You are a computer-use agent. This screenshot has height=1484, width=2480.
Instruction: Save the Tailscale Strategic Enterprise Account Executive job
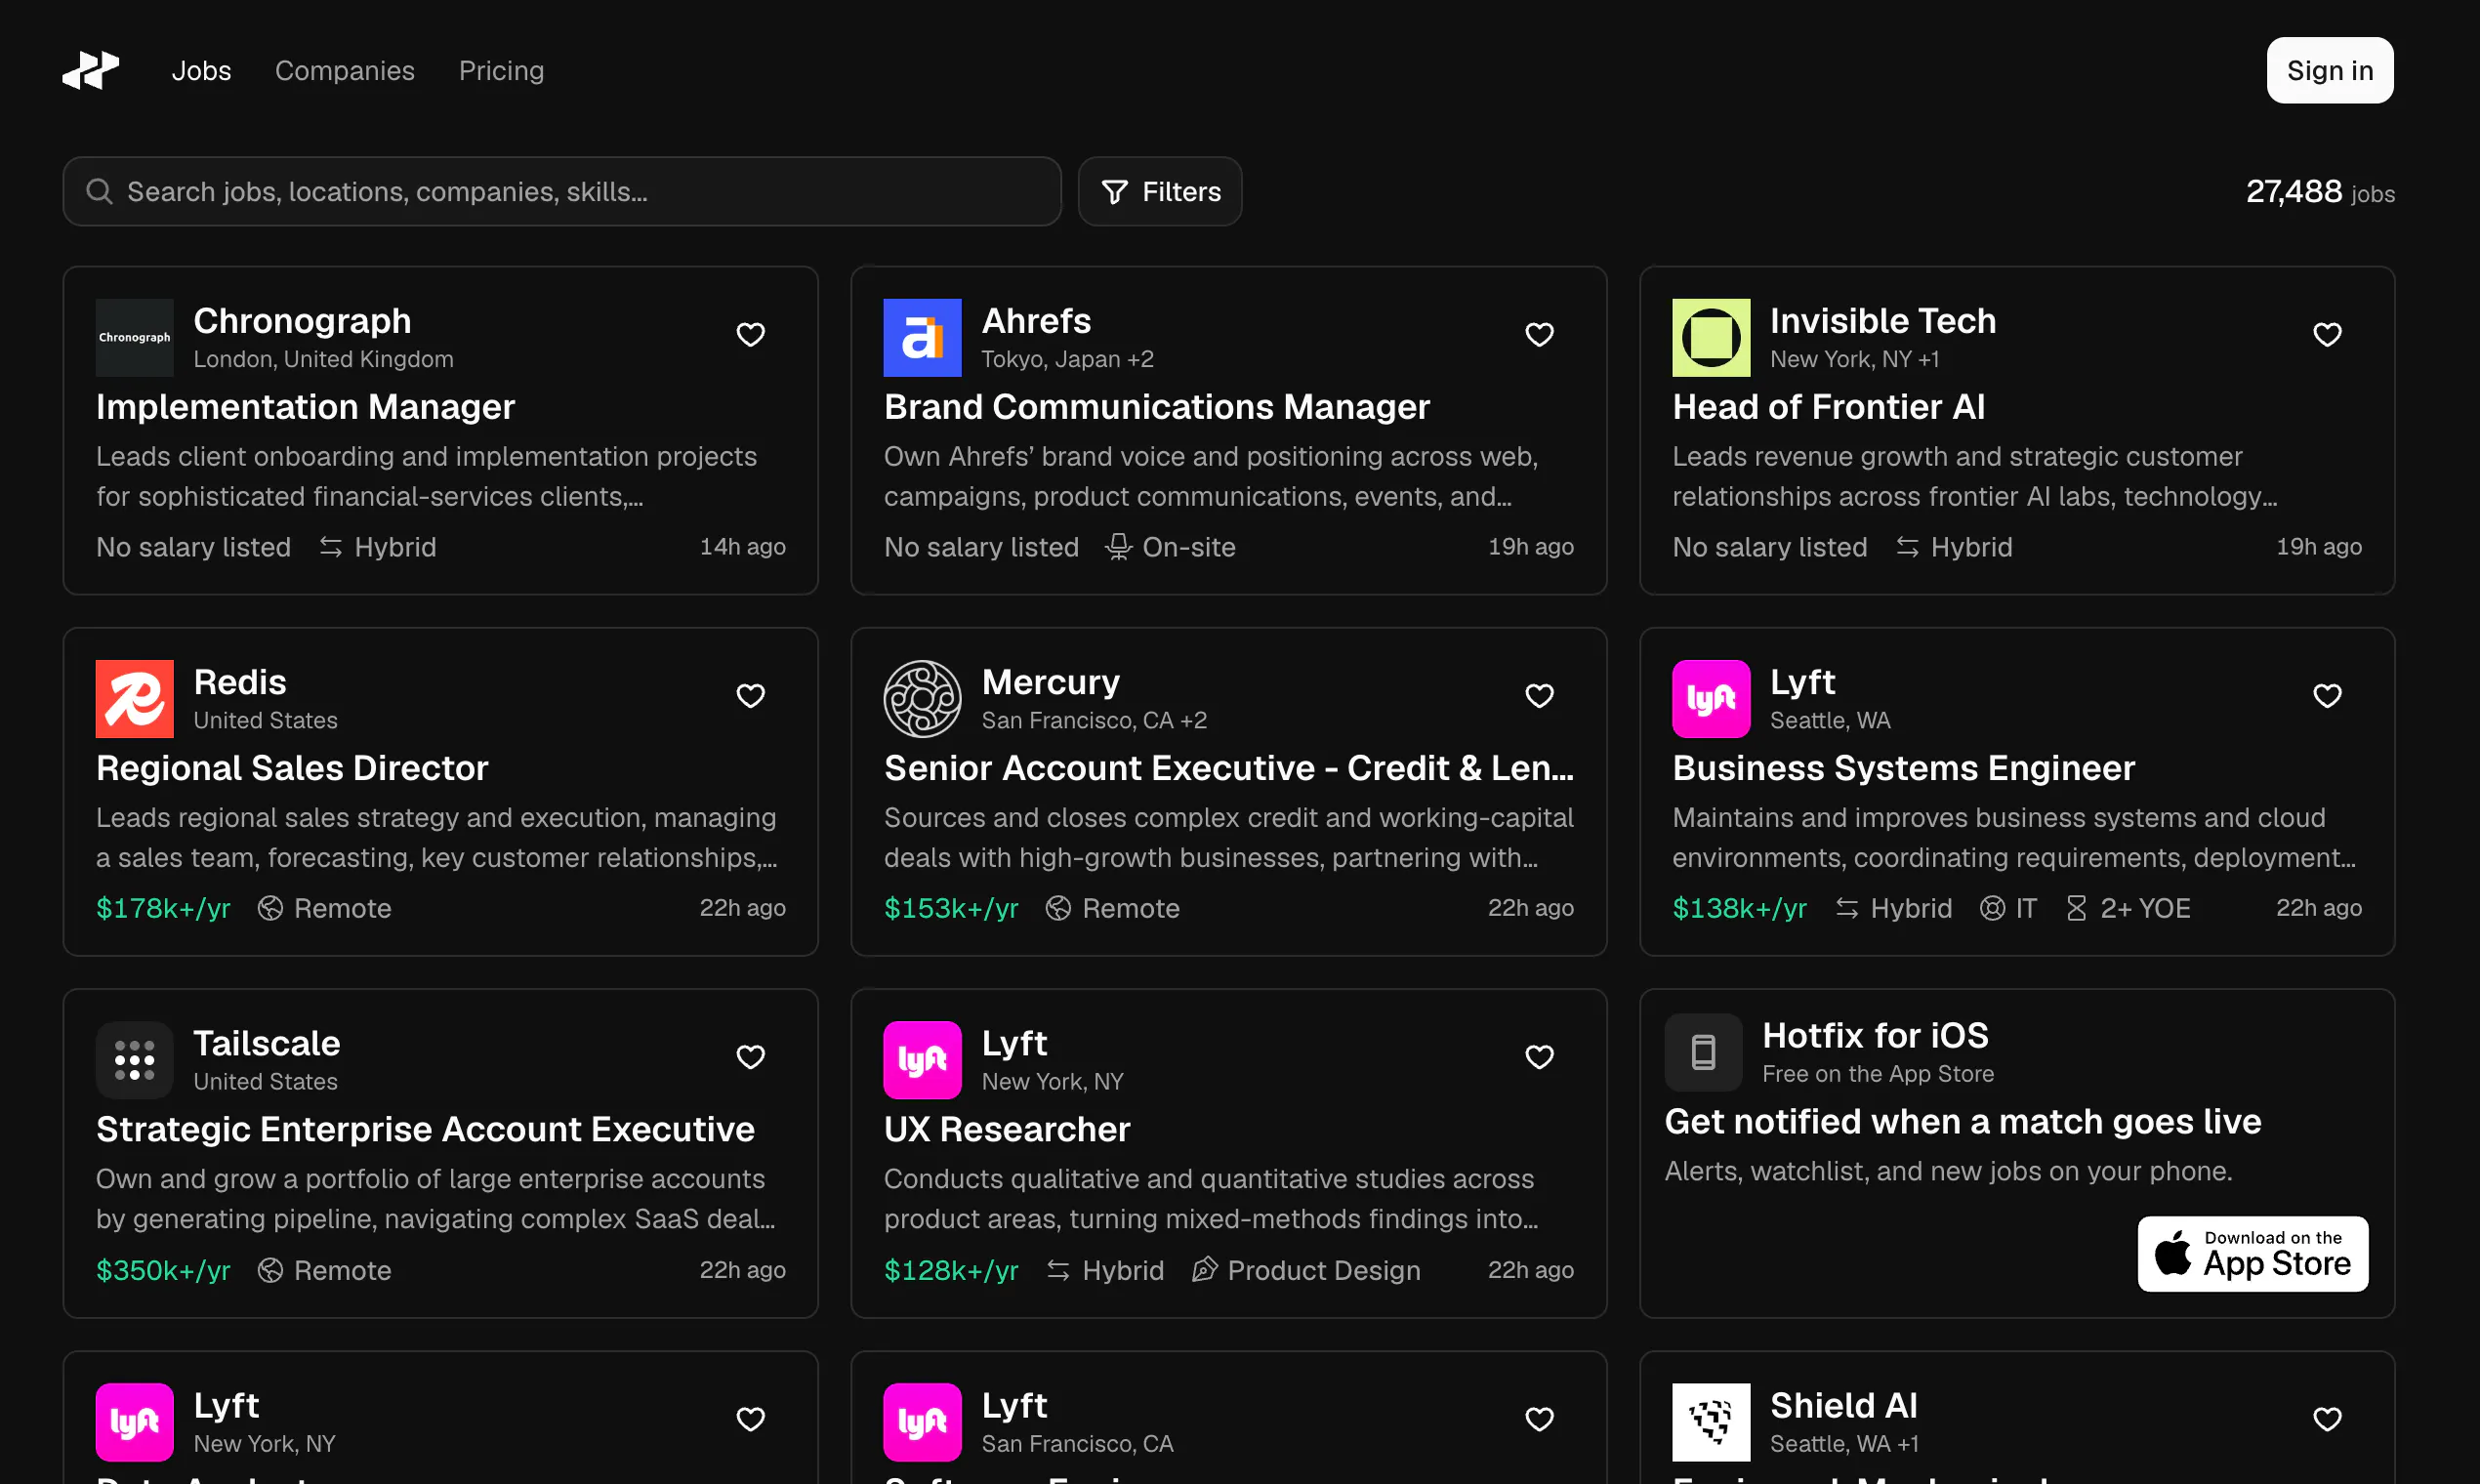point(750,1057)
